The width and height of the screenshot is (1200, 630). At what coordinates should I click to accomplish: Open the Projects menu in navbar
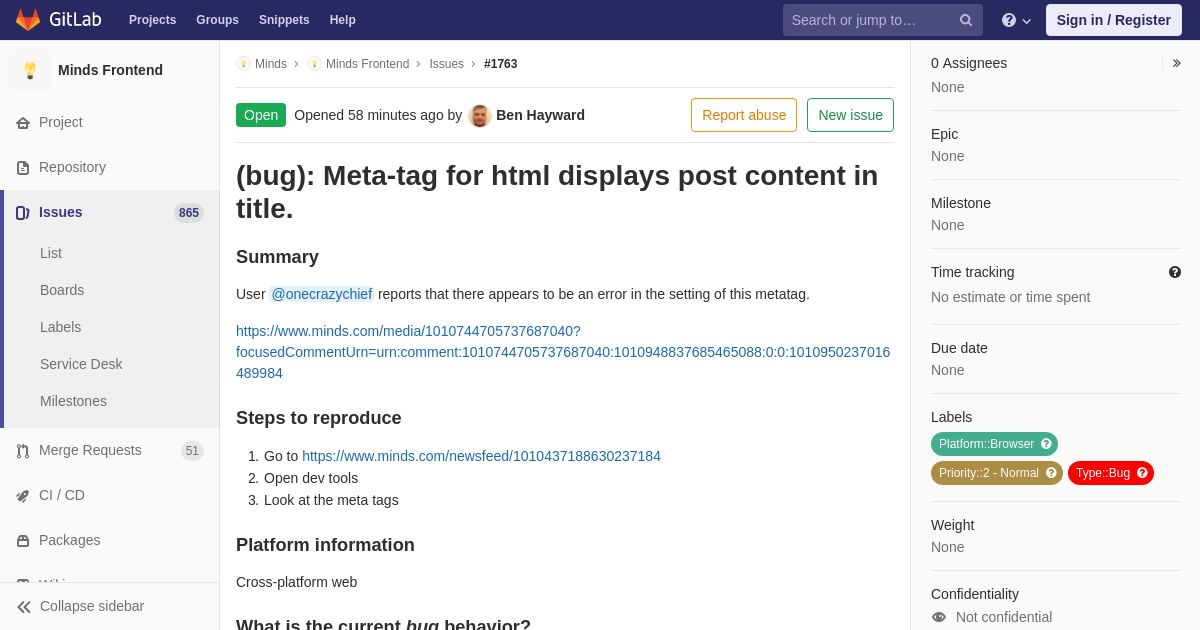(152, 20)
